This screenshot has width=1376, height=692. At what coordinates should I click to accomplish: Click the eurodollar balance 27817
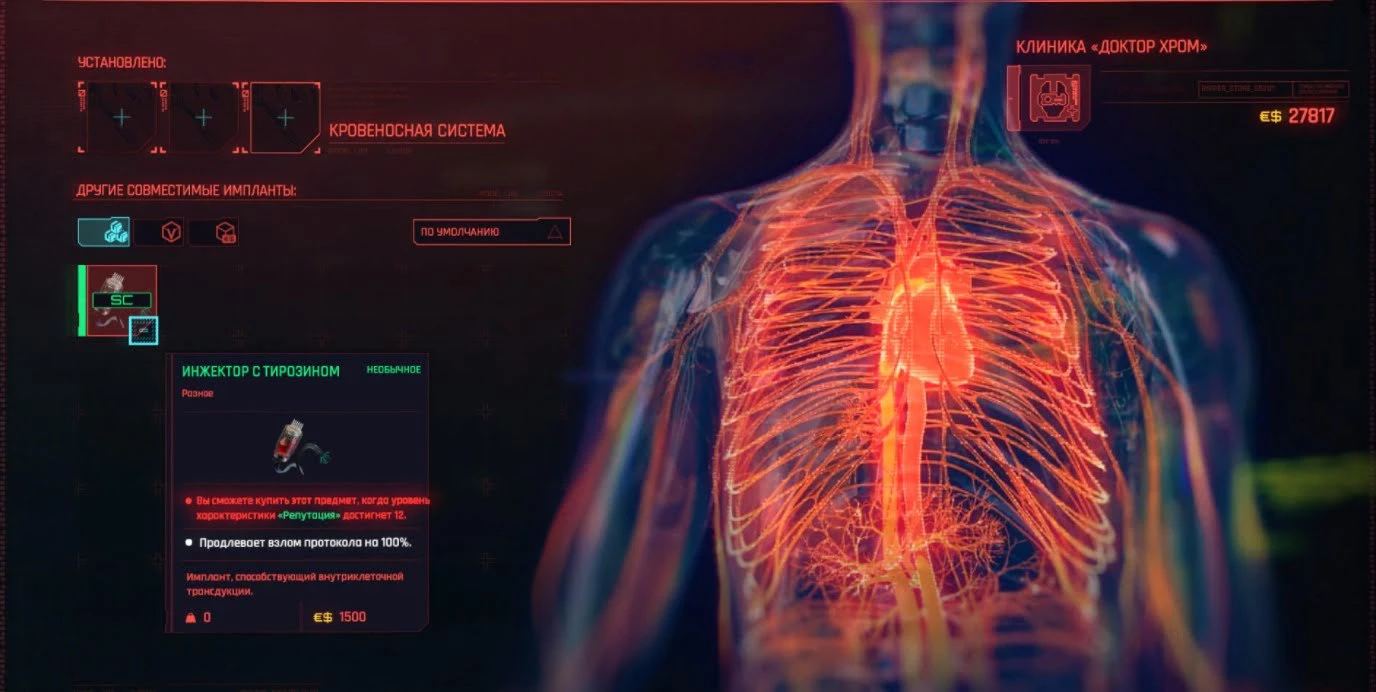pos(1310,116)
